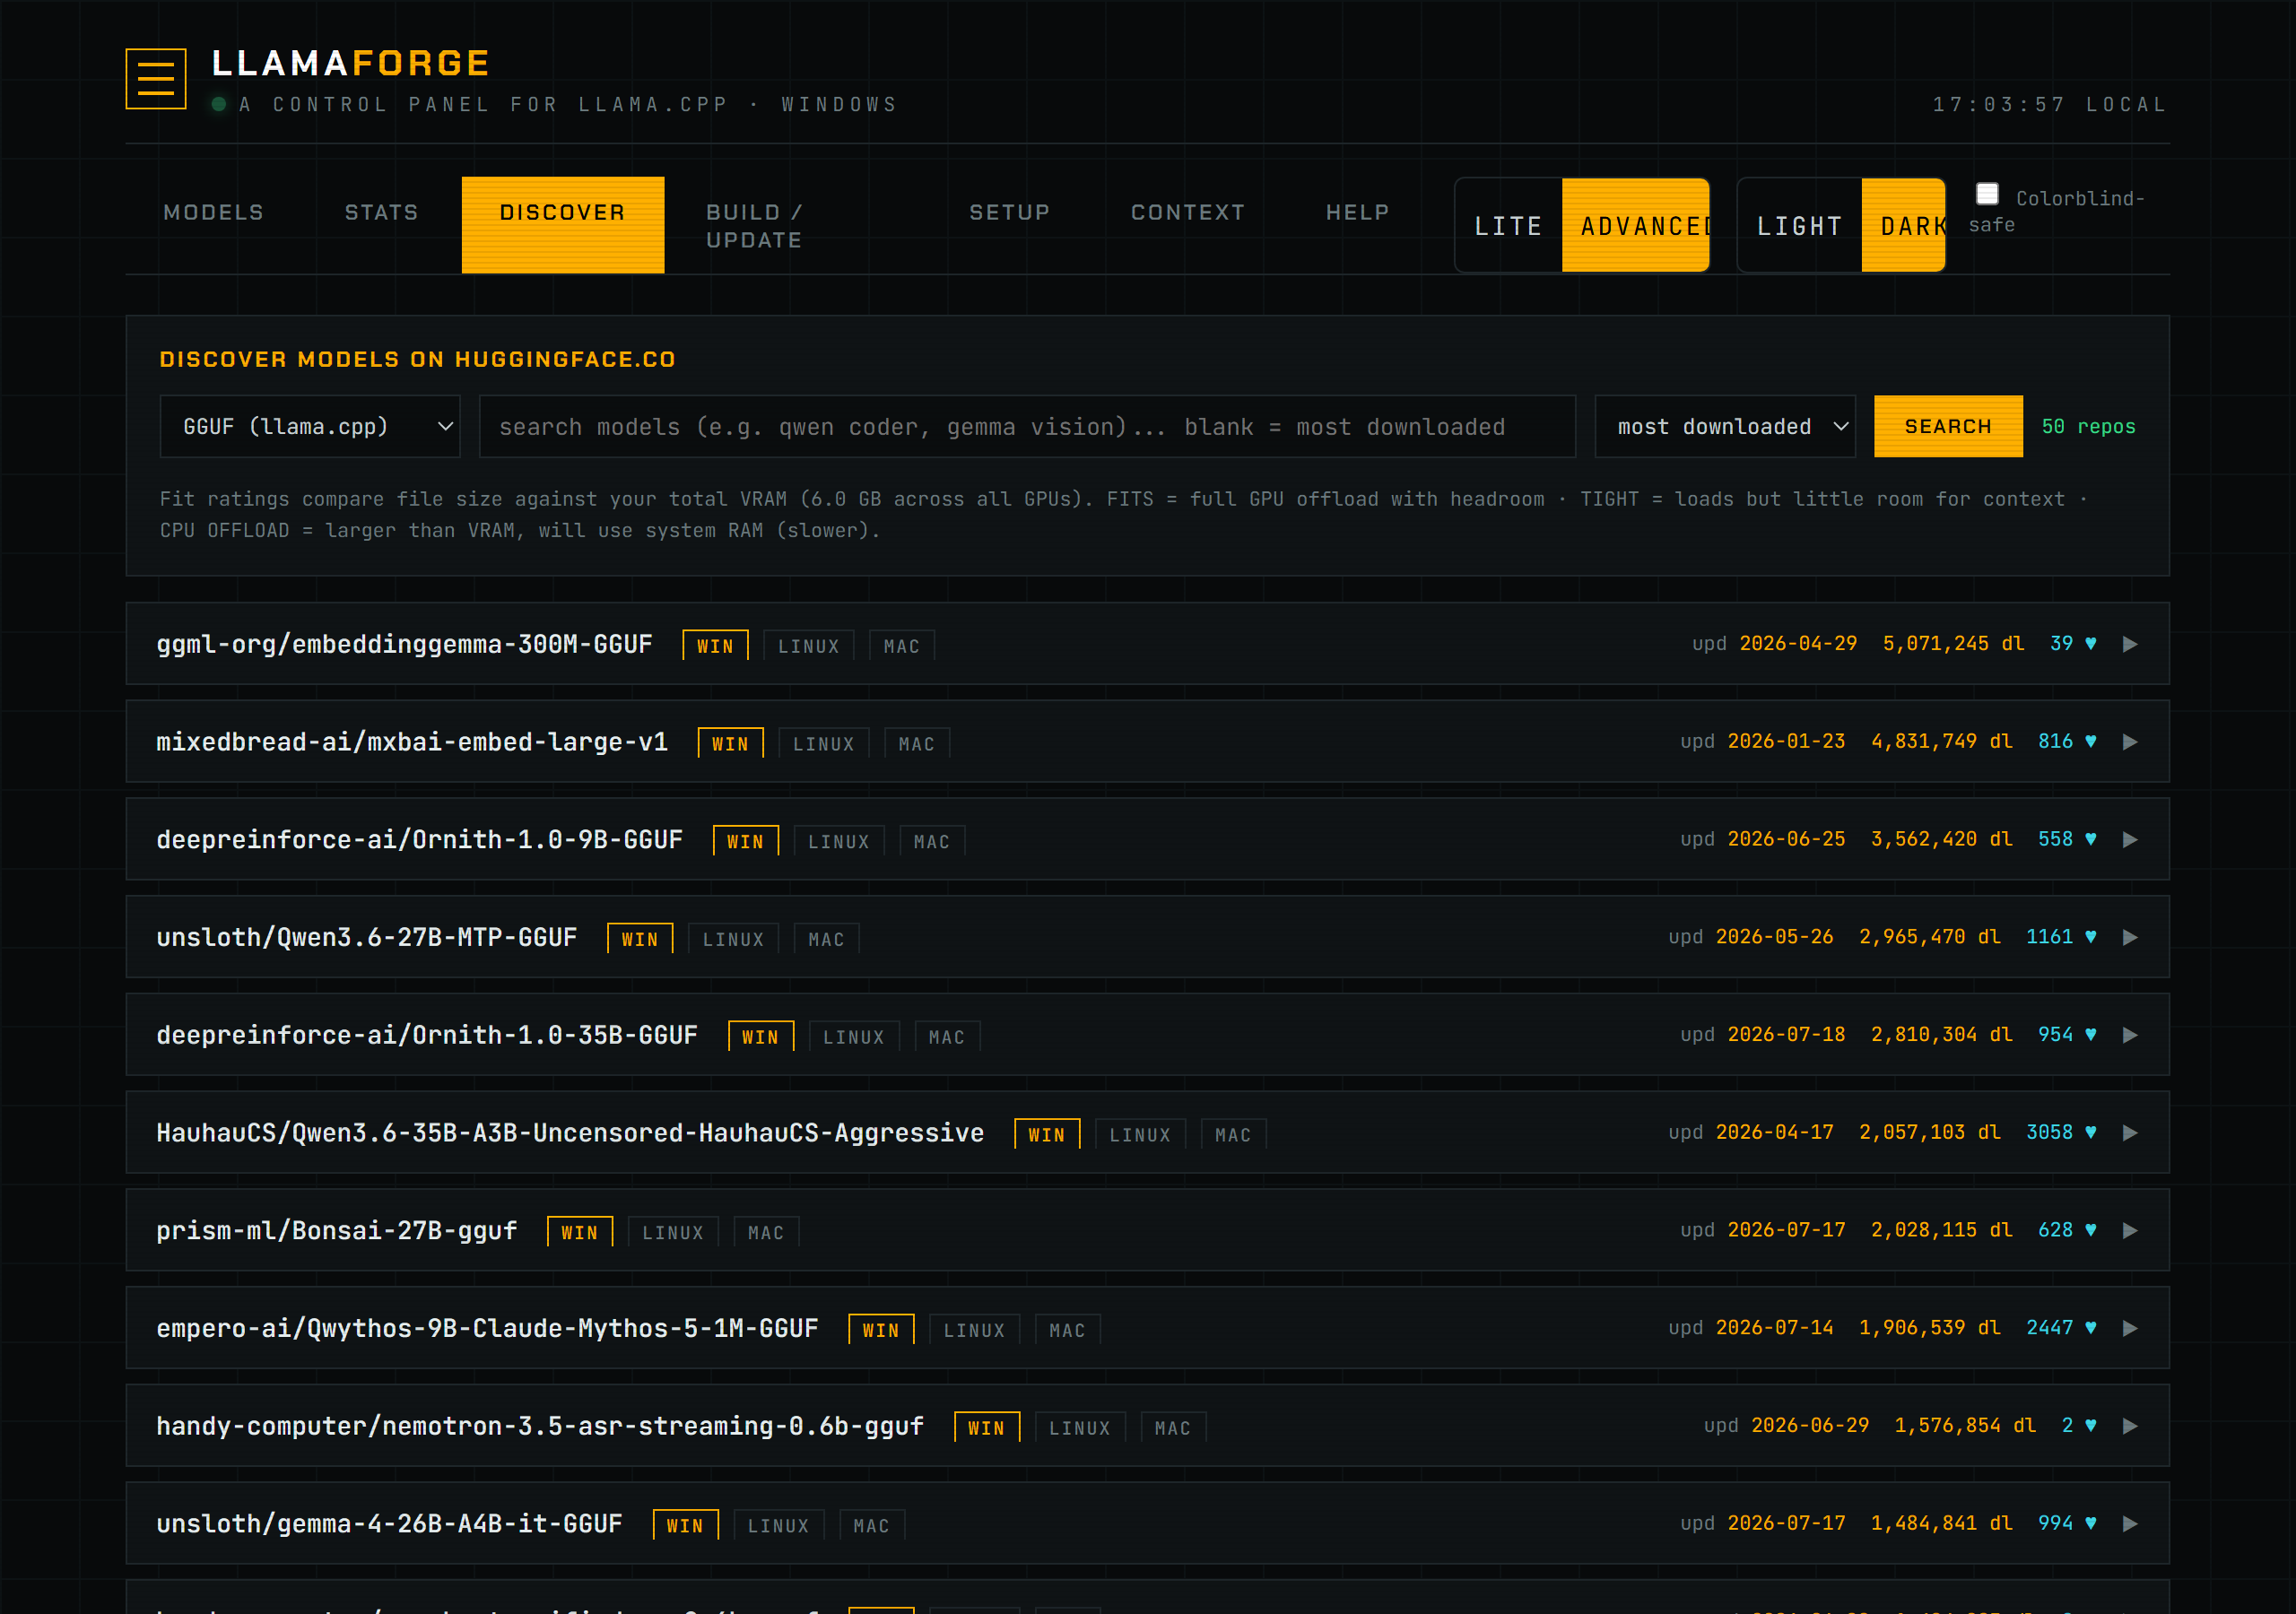Open the hamburger menu icon
The image size is (2296, 1614).
[156, 78]
